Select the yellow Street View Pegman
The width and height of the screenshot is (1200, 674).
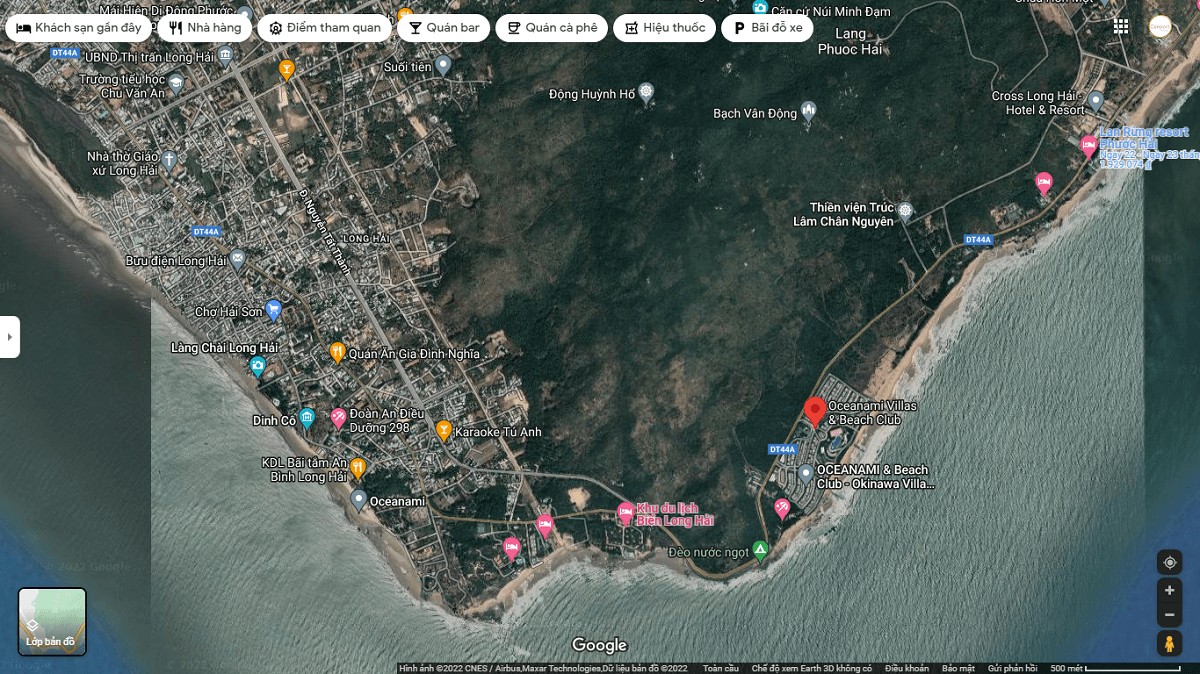click(x=1169, y=644)
